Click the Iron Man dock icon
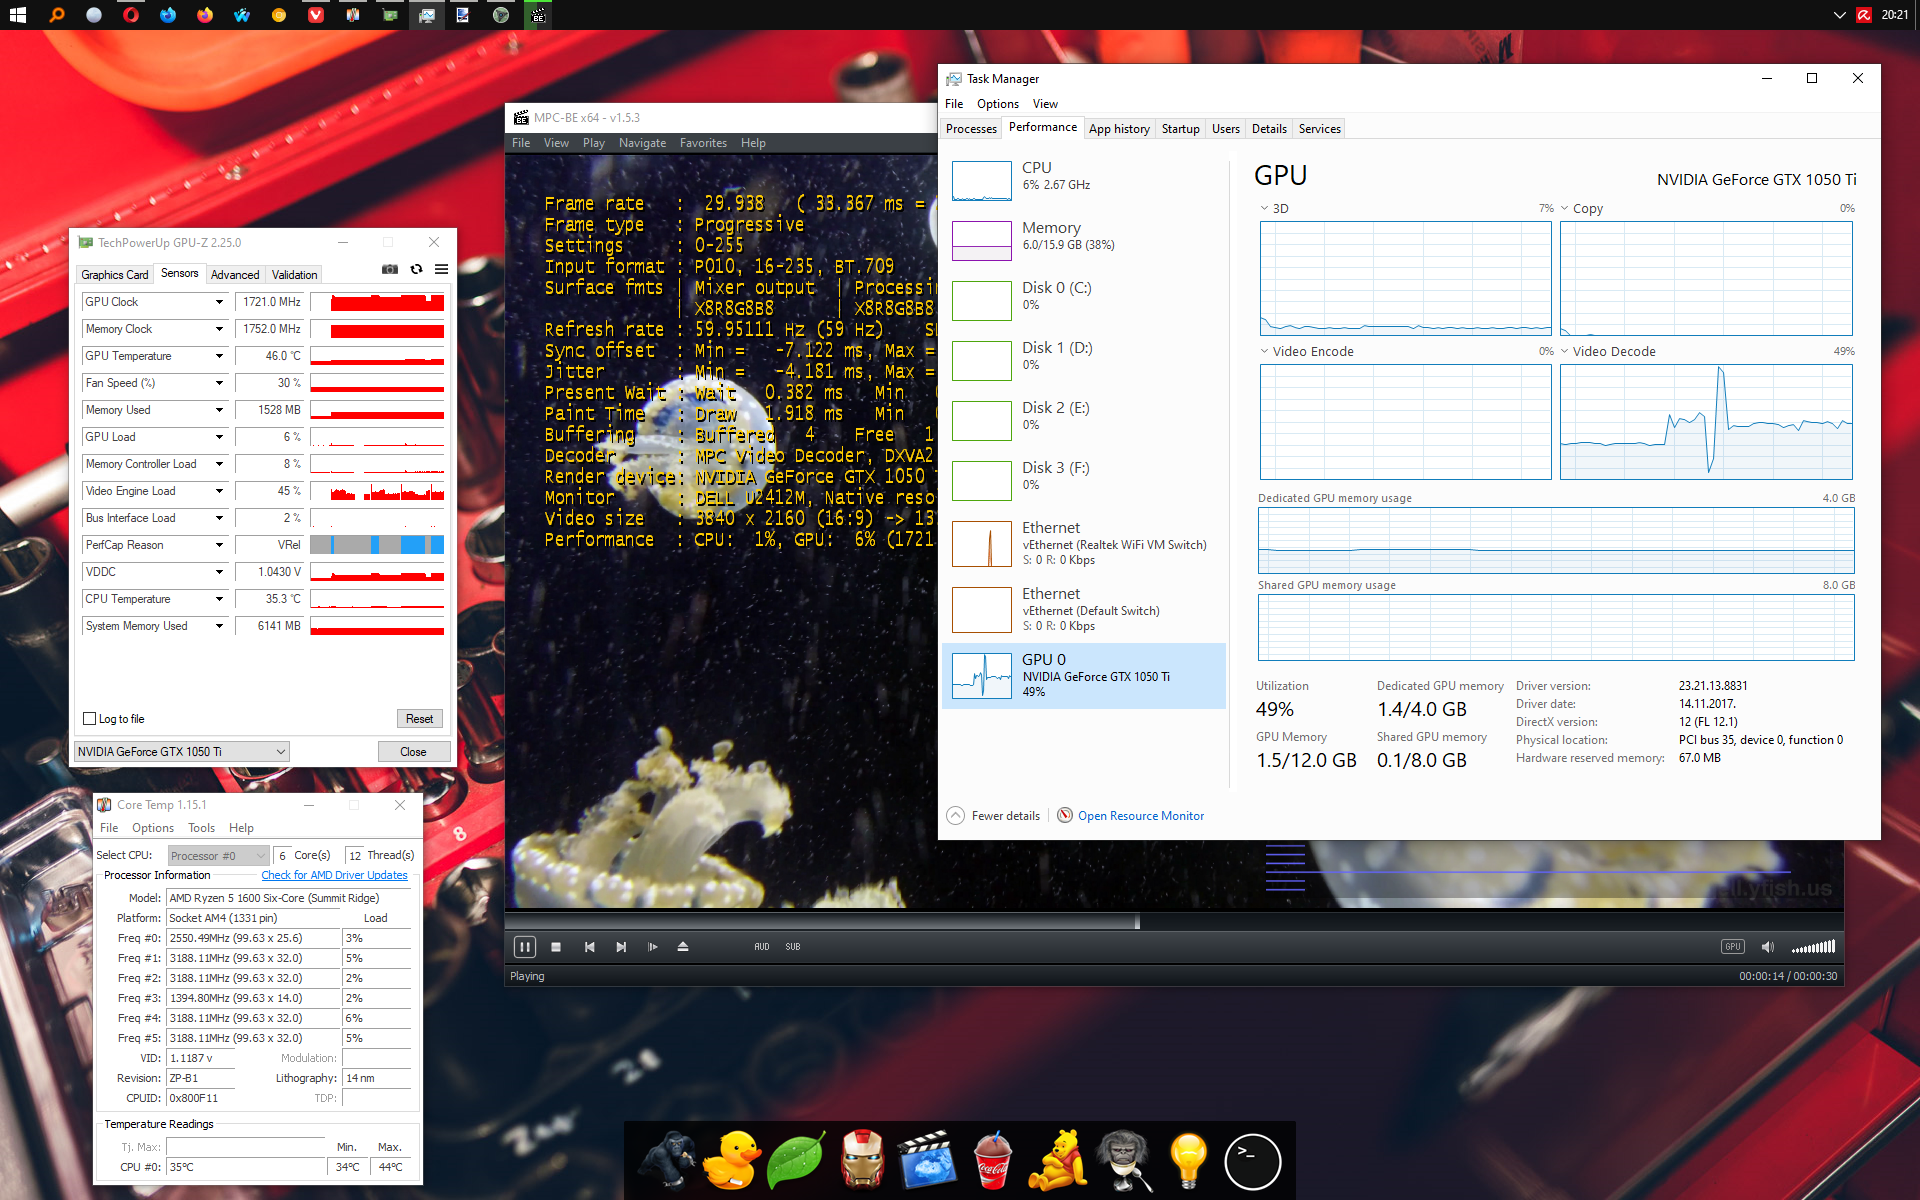Image resolution: width=1920 pixels, height=1200 pixels. pyautogui.click(x=862, y=1160)
